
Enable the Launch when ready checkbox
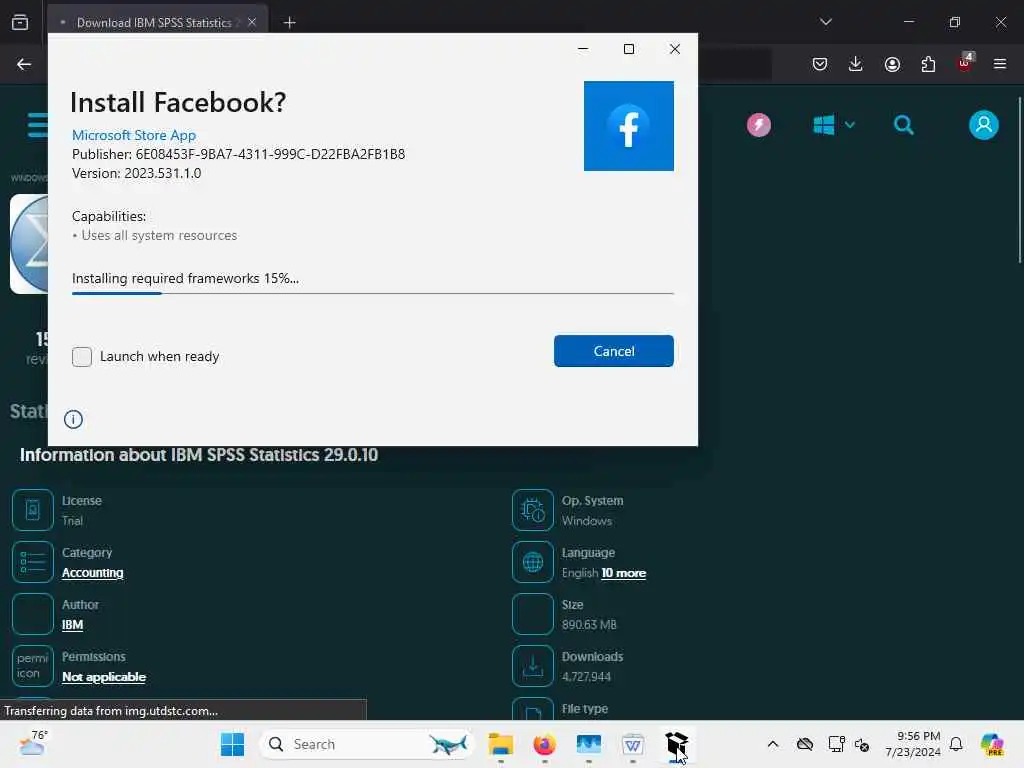pos(82,357)
